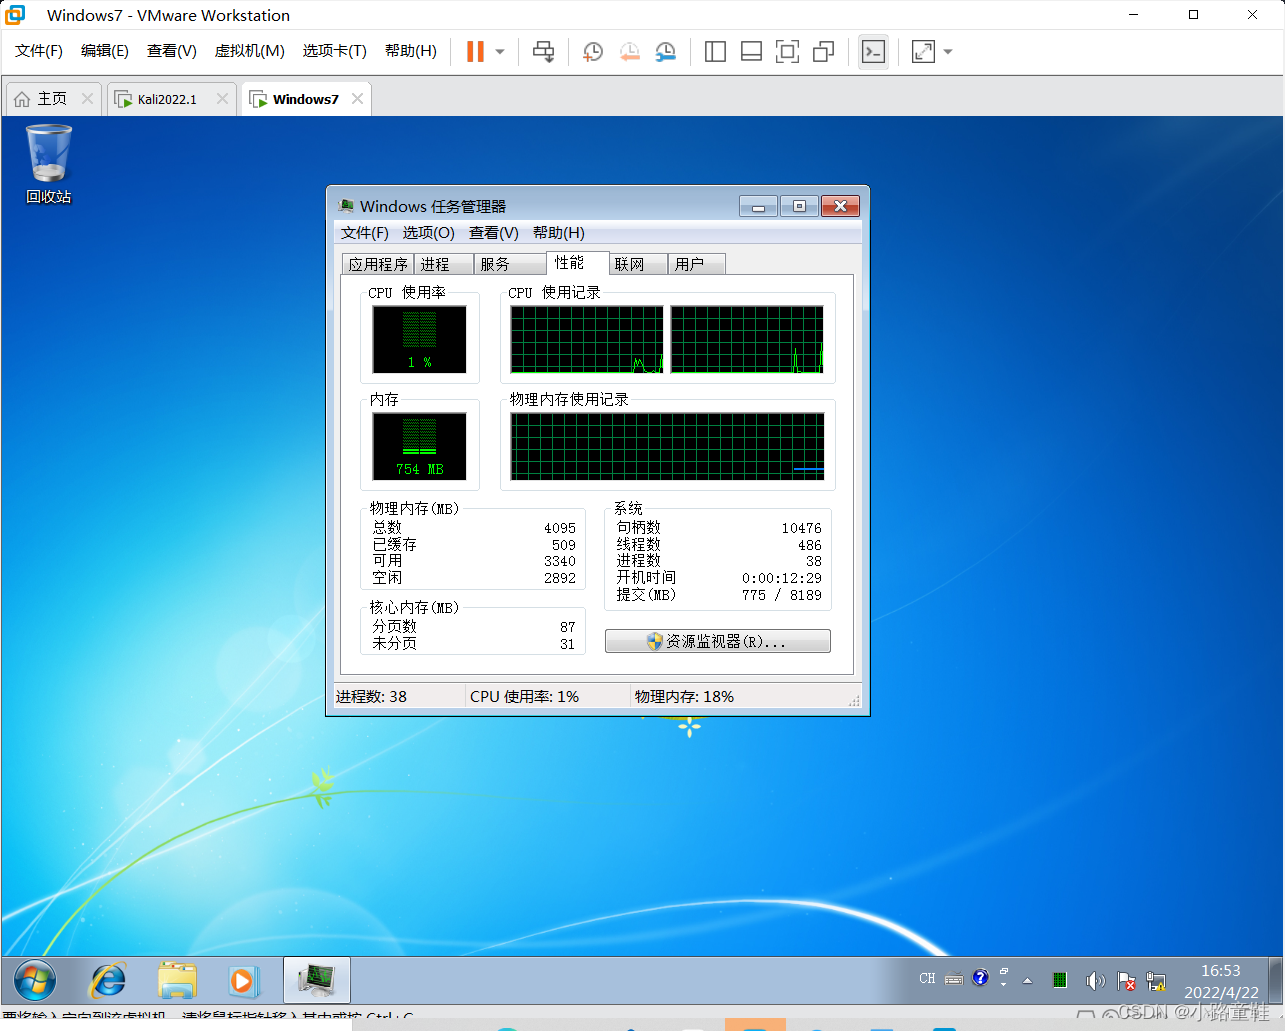Open the console view icon
The width and height of the screenshot is (1285, 1031).
coord(873,52)
